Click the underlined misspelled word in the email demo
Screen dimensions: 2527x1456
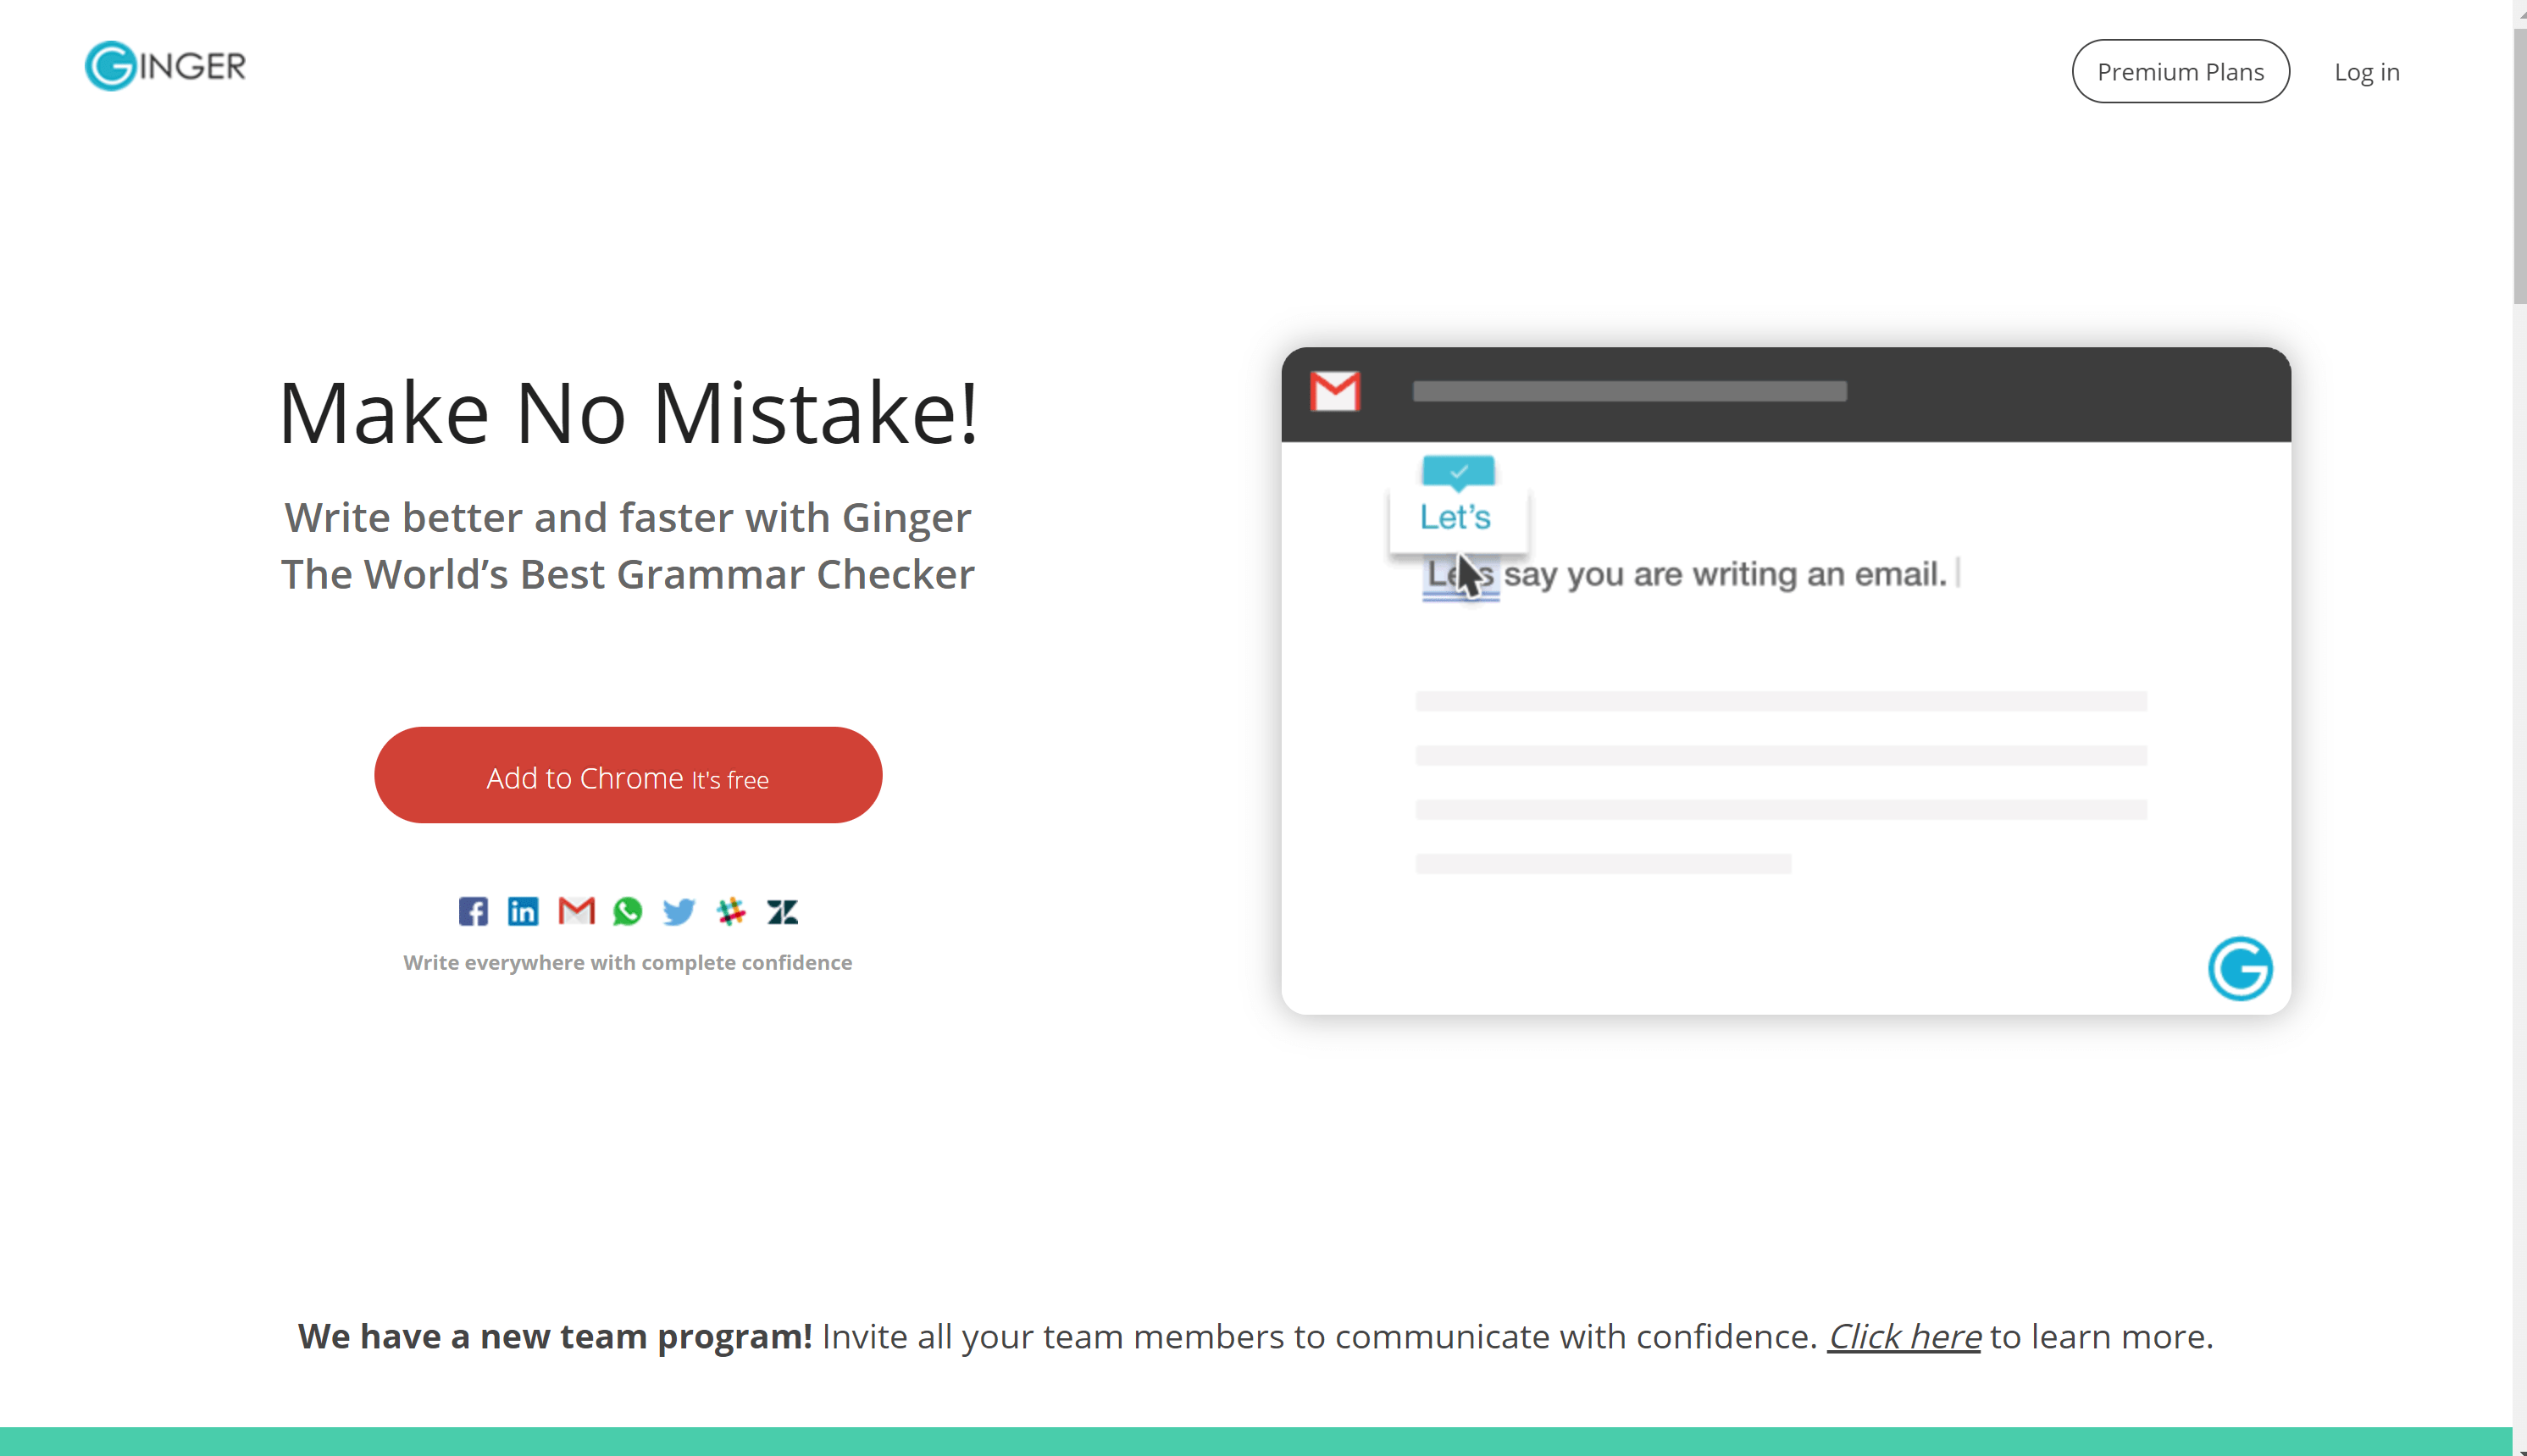[1461, 576]
